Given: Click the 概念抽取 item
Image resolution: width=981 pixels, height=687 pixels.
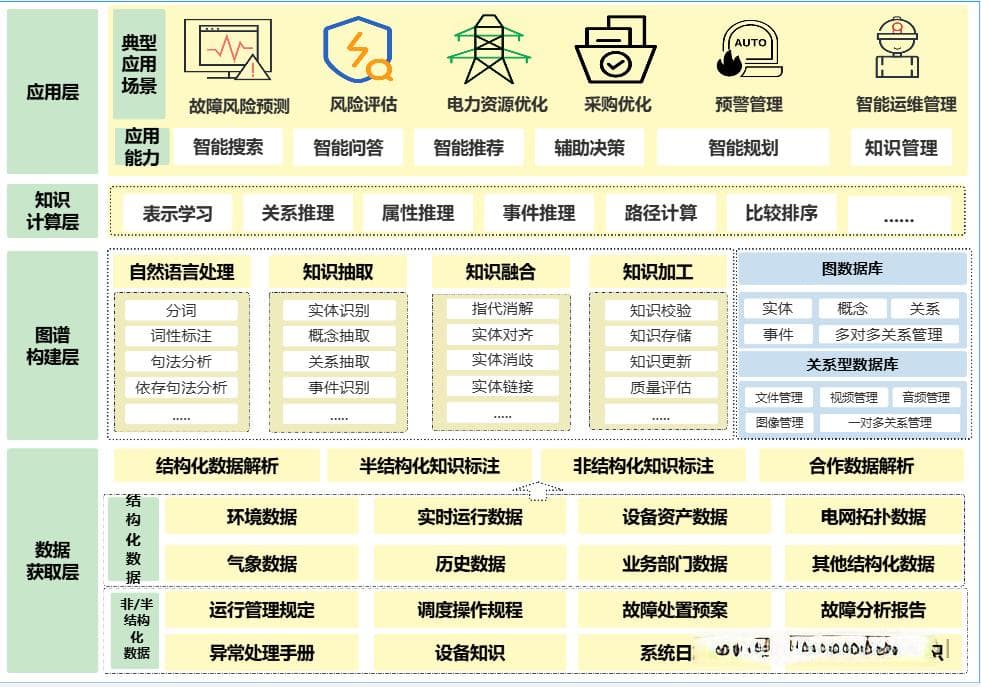Looking at the screenshot, I should pyautogui.click(x=338, y=336).
